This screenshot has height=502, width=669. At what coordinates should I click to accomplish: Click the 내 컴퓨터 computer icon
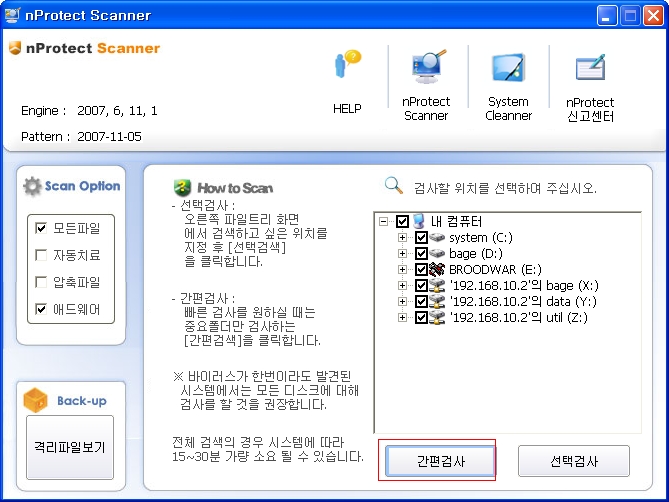(x=419, y=221)
